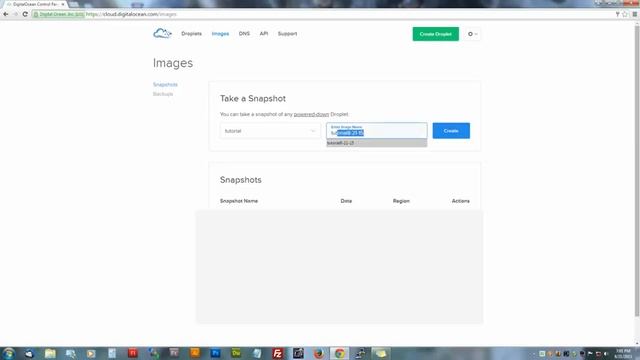Click the Region column header
This screenshot has height=360, width=640.
401,201
